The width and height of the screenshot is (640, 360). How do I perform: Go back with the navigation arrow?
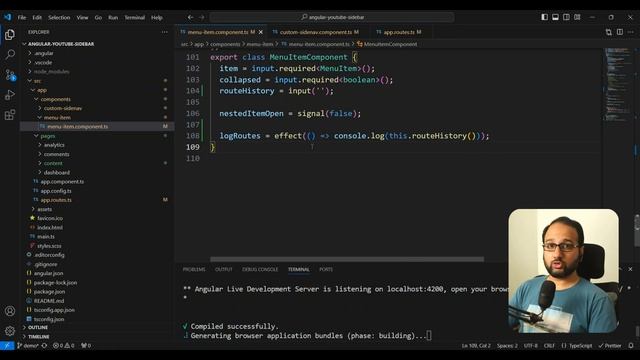click(190, 17)
